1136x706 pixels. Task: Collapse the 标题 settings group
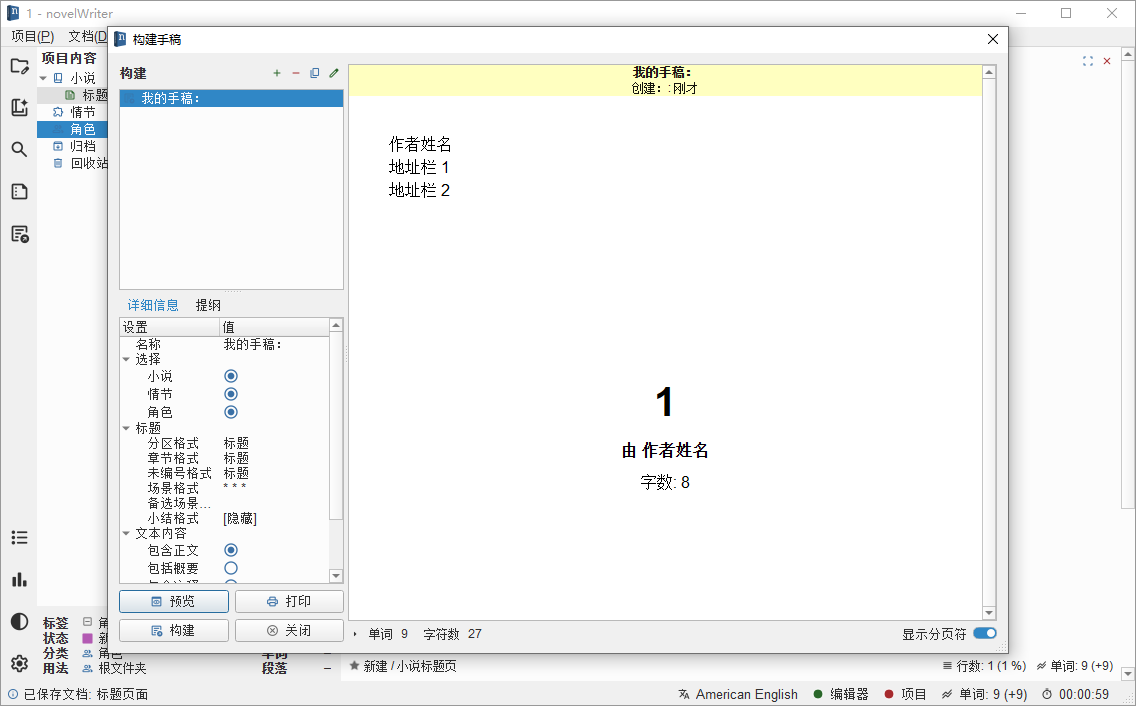(125, 427)
